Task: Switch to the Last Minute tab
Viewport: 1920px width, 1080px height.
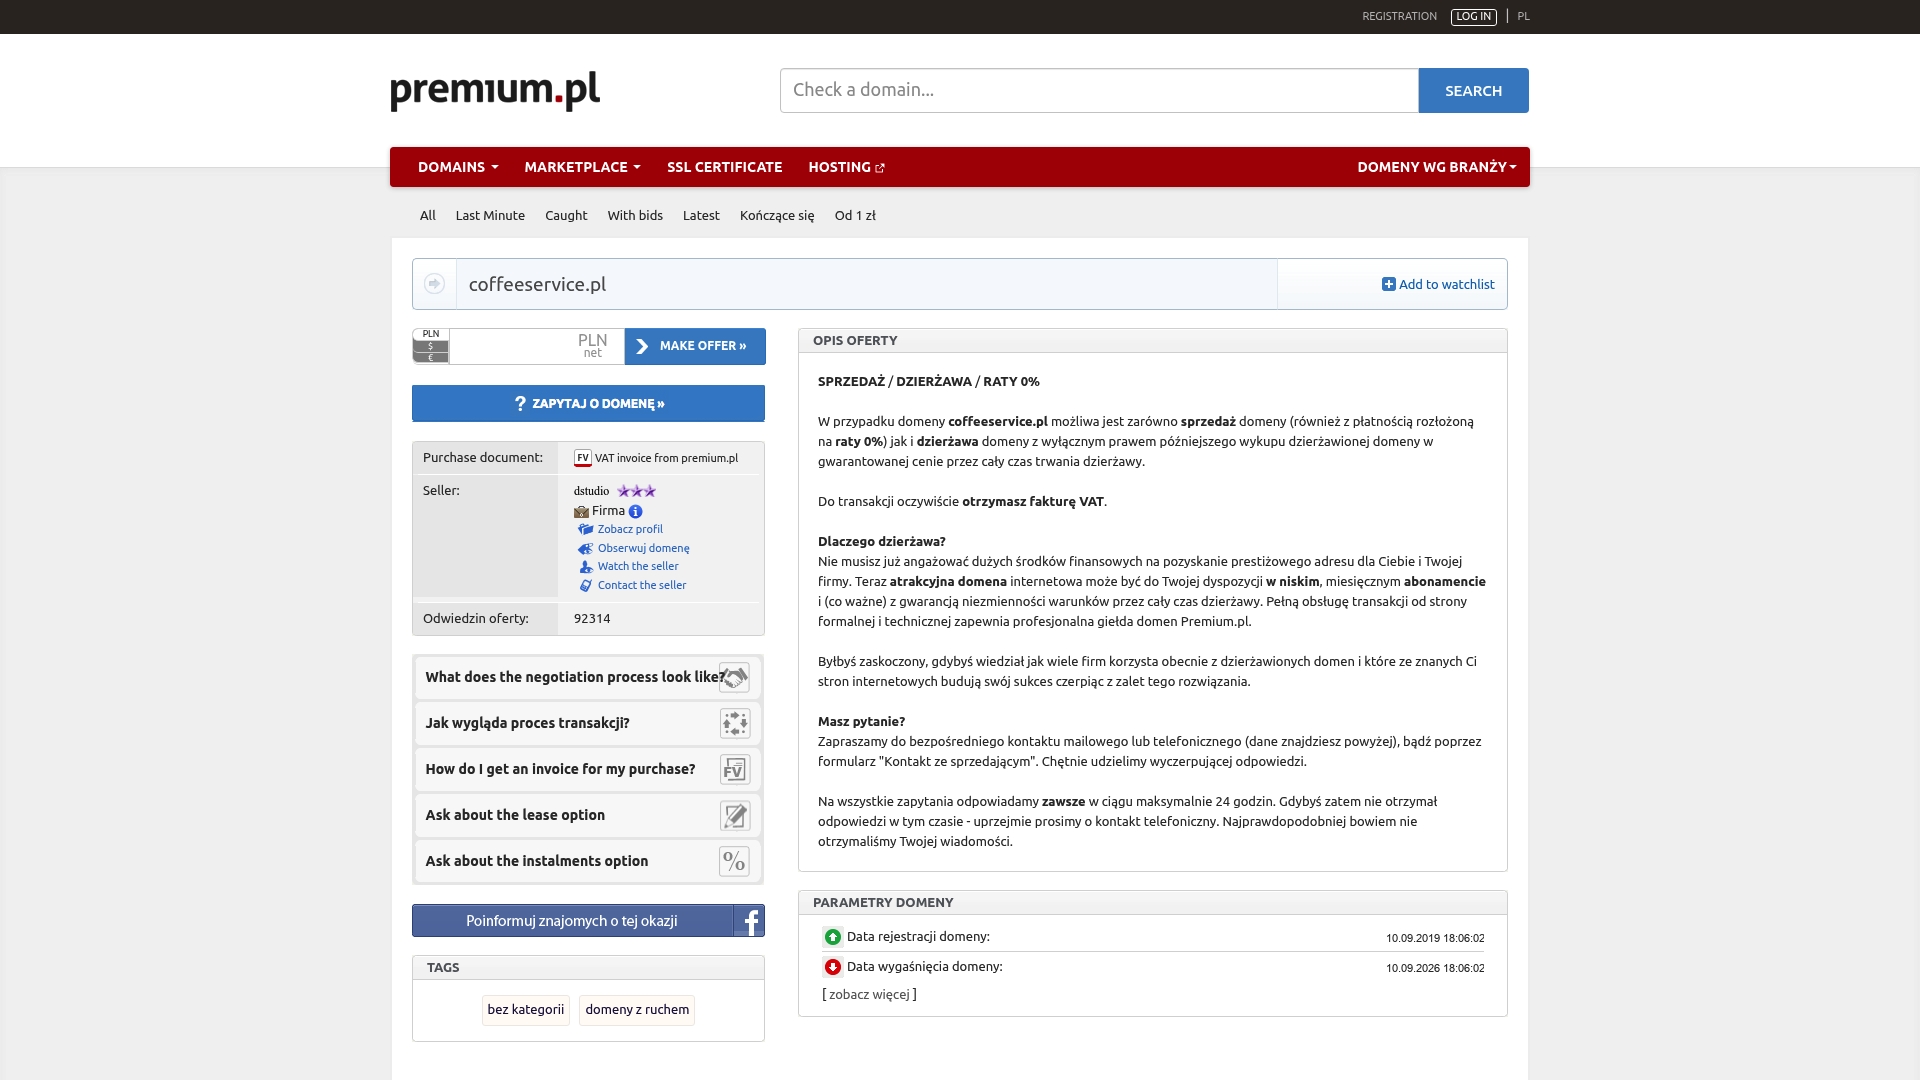Action: pyautogui.click(x=489, y=215)
